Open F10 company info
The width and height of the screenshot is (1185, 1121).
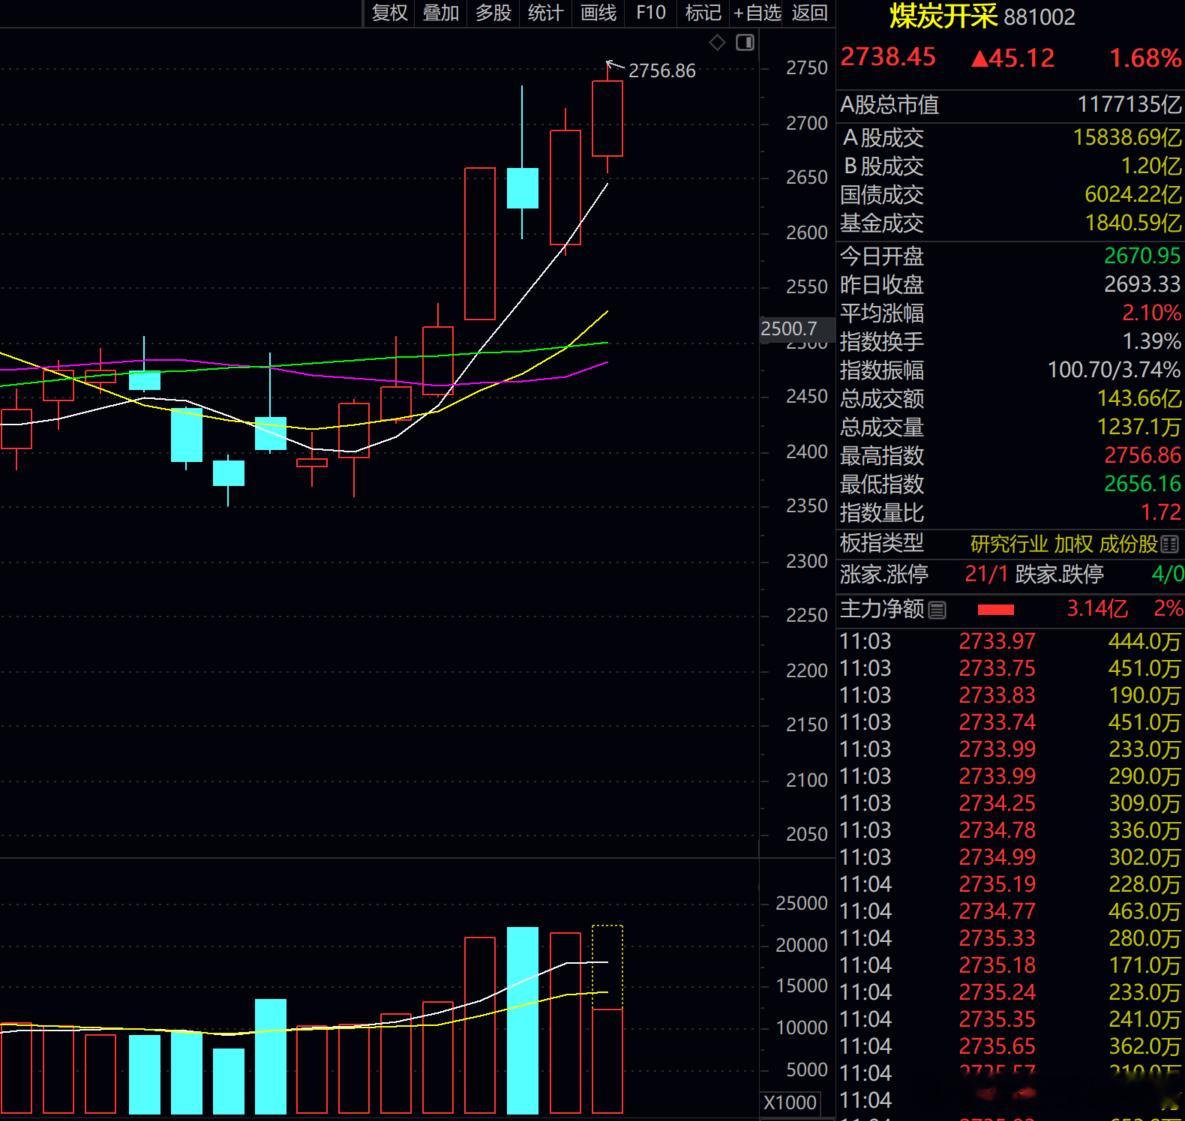click(651, 13)
